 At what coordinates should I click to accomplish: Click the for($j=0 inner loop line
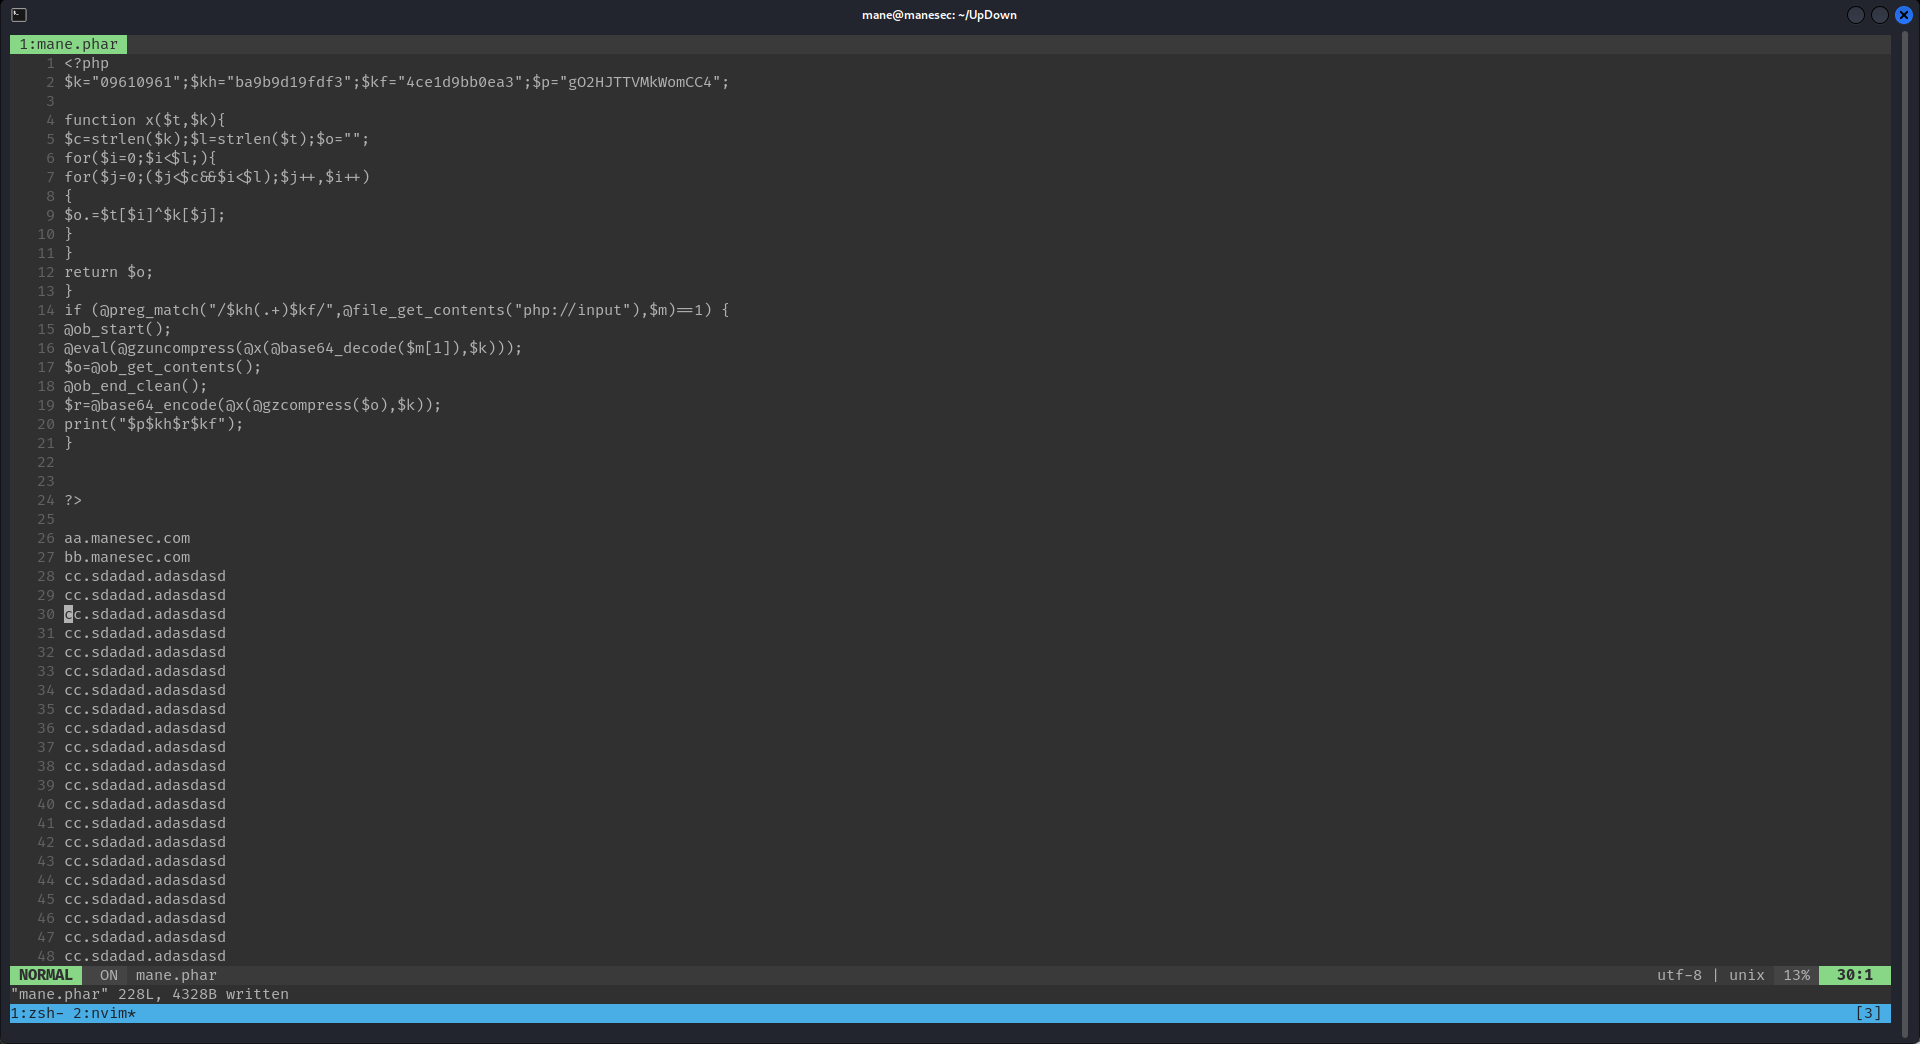pos(217,177)
